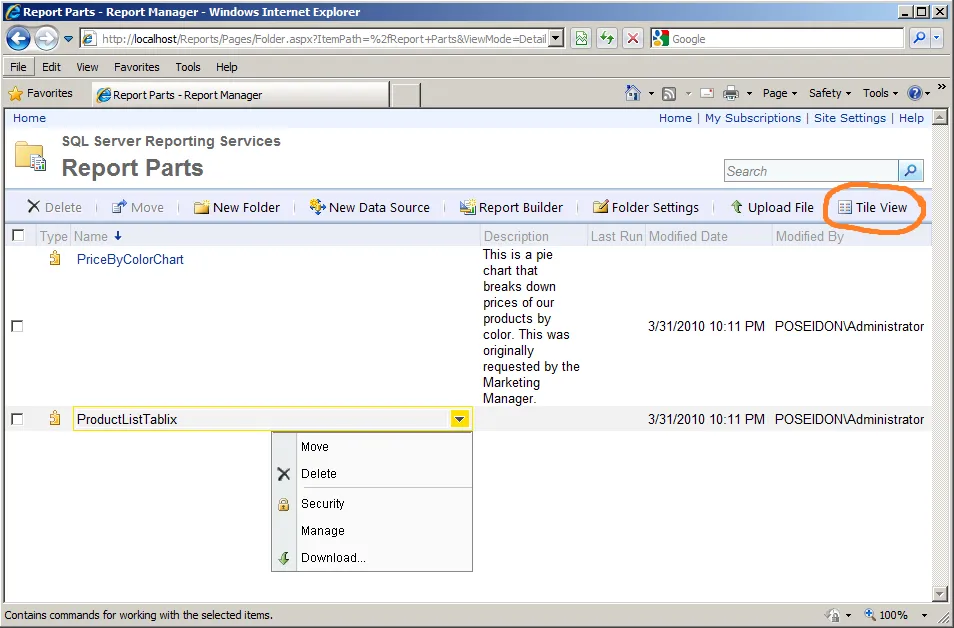
Task: Switch to Tile View
Action: [872, 208]
